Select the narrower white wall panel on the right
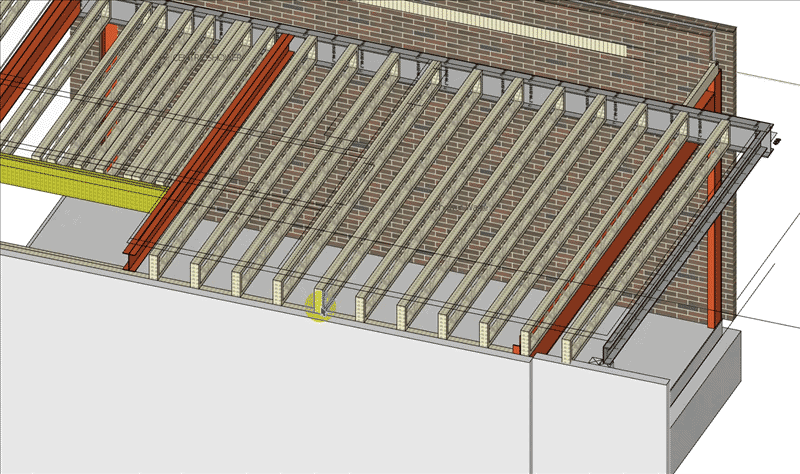This screenshot has width=800, height=474. click(599, 416)
